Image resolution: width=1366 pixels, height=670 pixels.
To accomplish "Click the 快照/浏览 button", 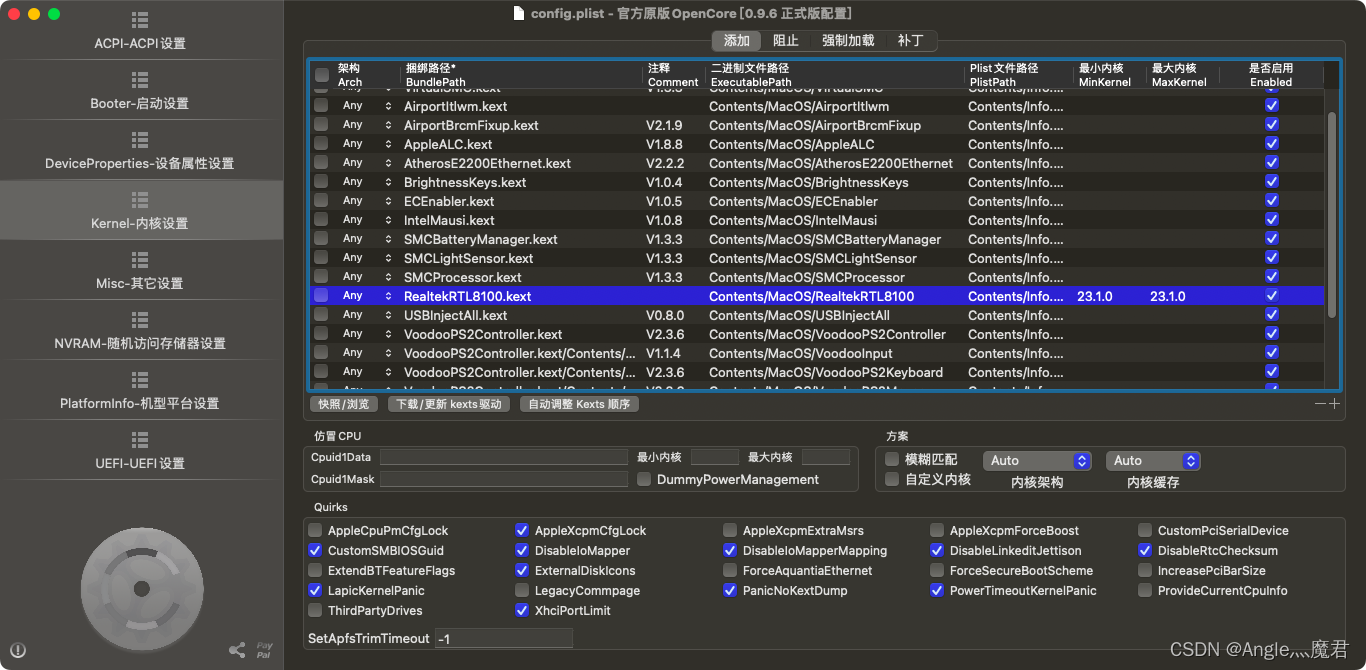I will pos(344,404).
